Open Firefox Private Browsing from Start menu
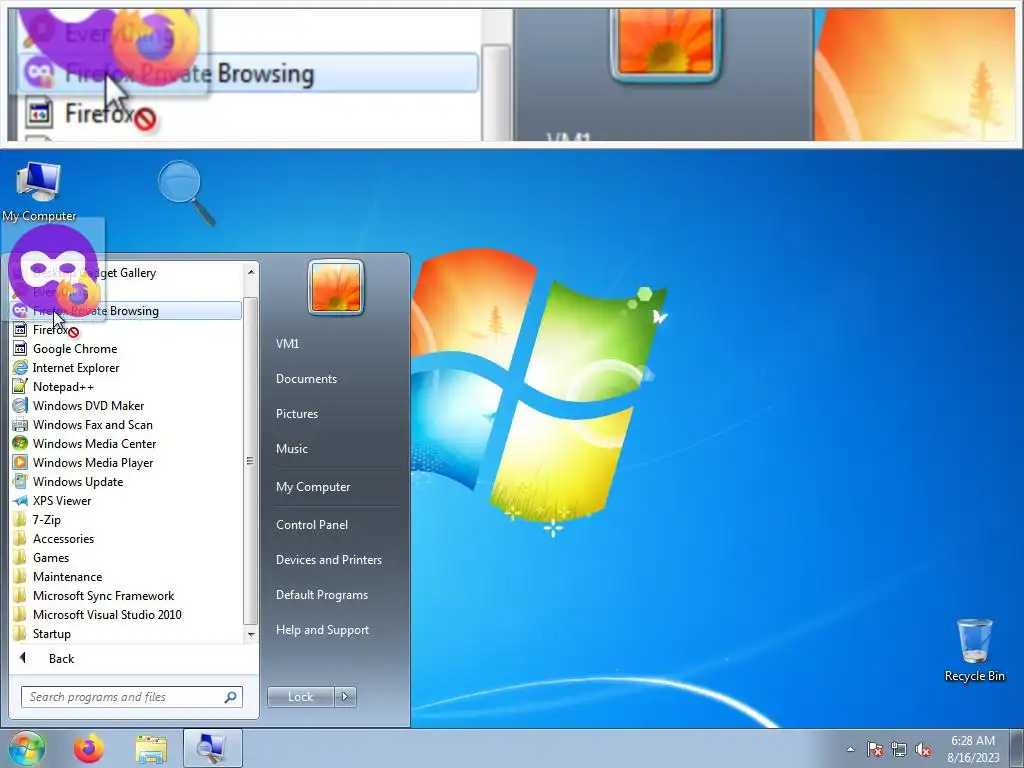Viewport: 1024px width, 768px height. pos(127,311)
